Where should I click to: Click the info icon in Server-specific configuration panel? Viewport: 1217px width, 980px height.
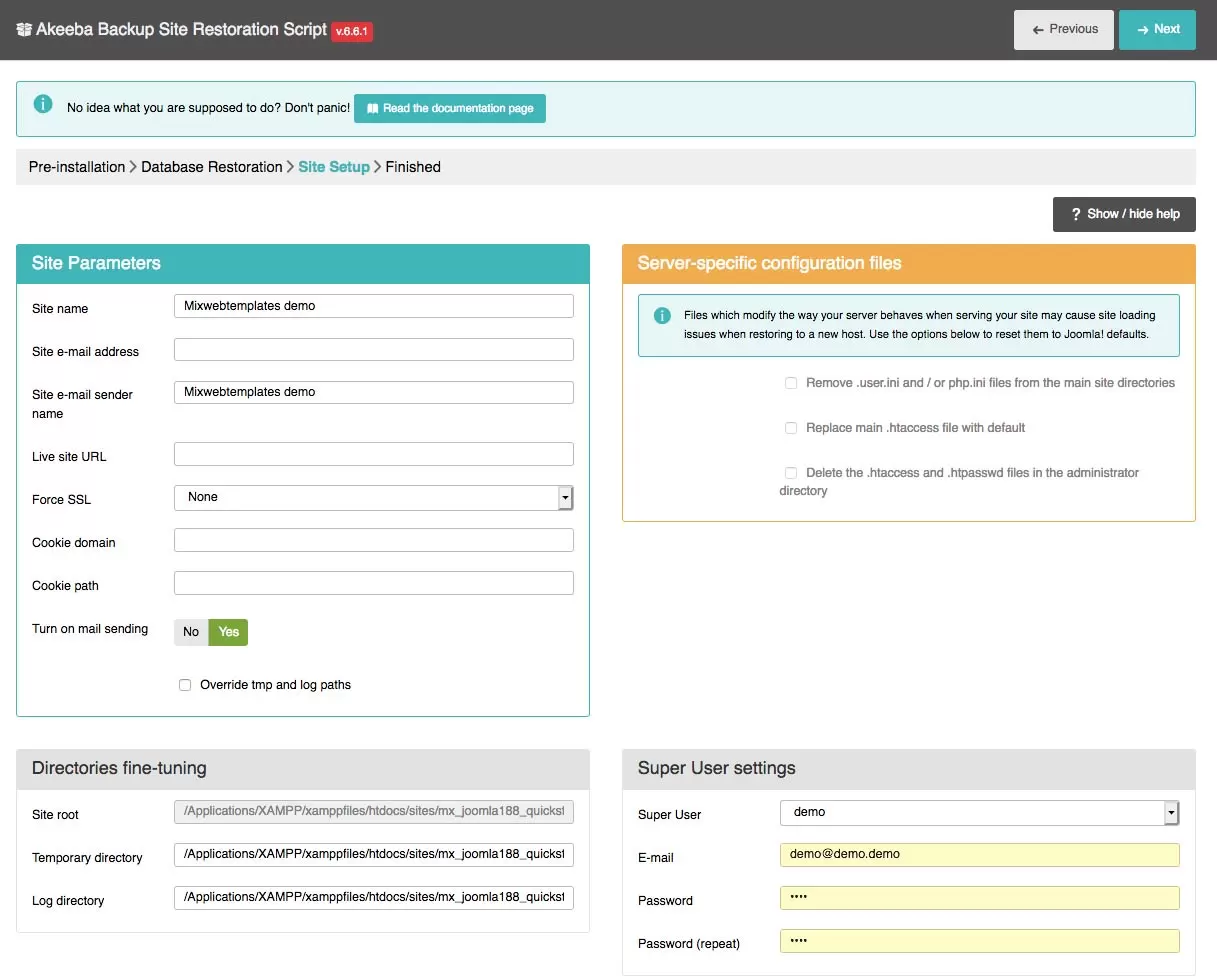(661, 315)
